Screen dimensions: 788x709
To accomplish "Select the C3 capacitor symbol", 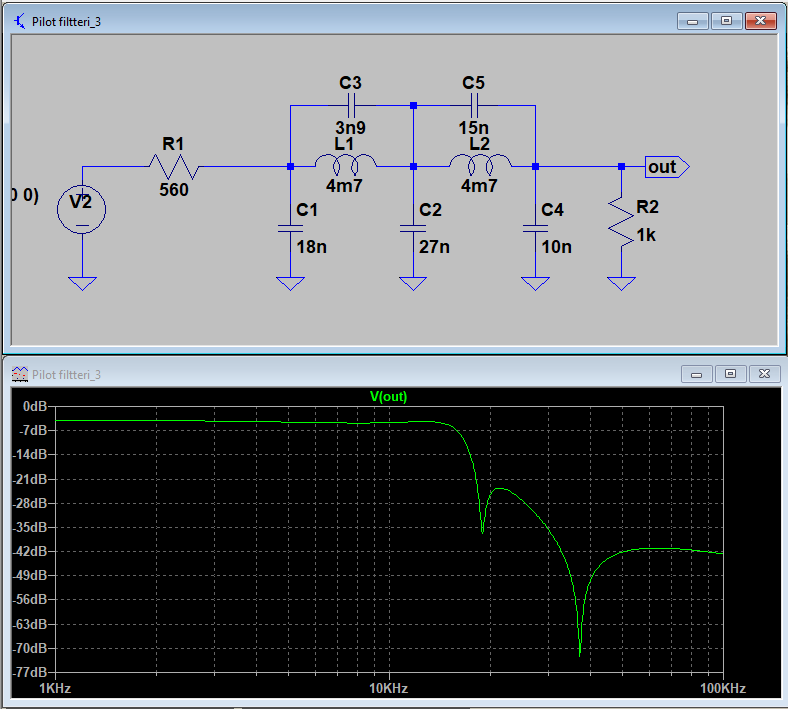I will pos(350,105).
